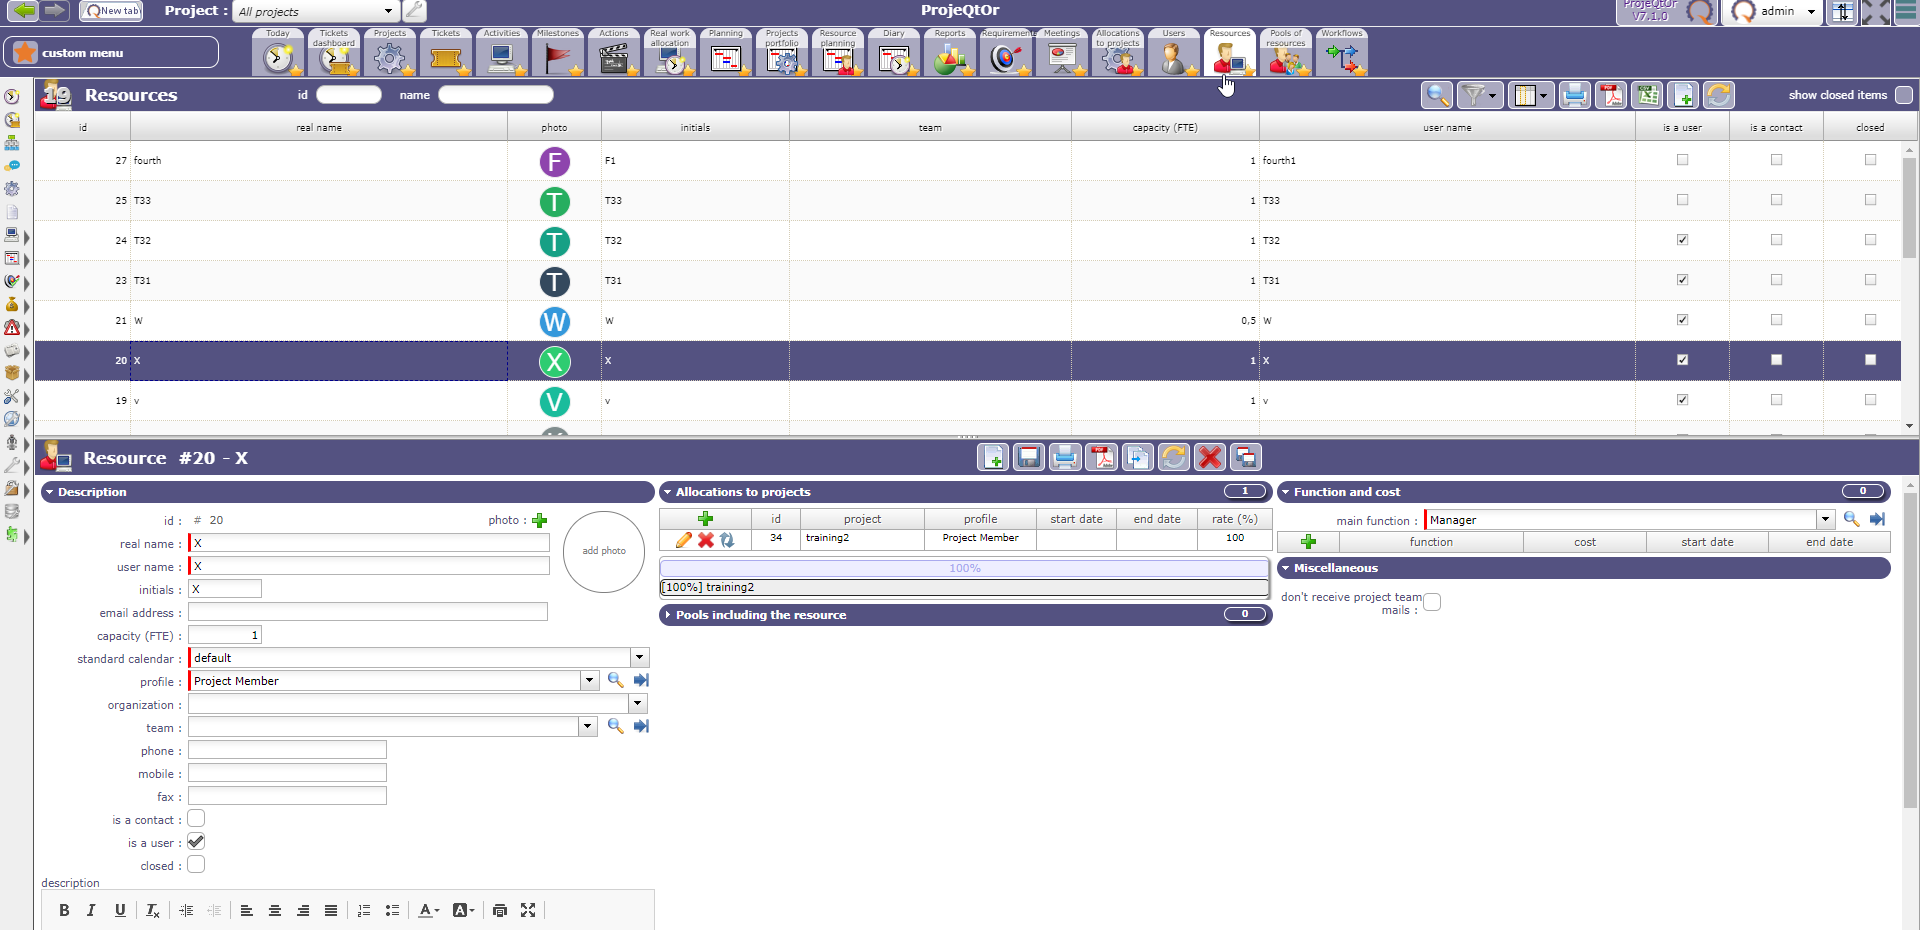This screenshot has height=930, width=1920.
Task: Edit the training2 allocation with pencil icon
Action: pyautogui.click(x=684, y=540)
